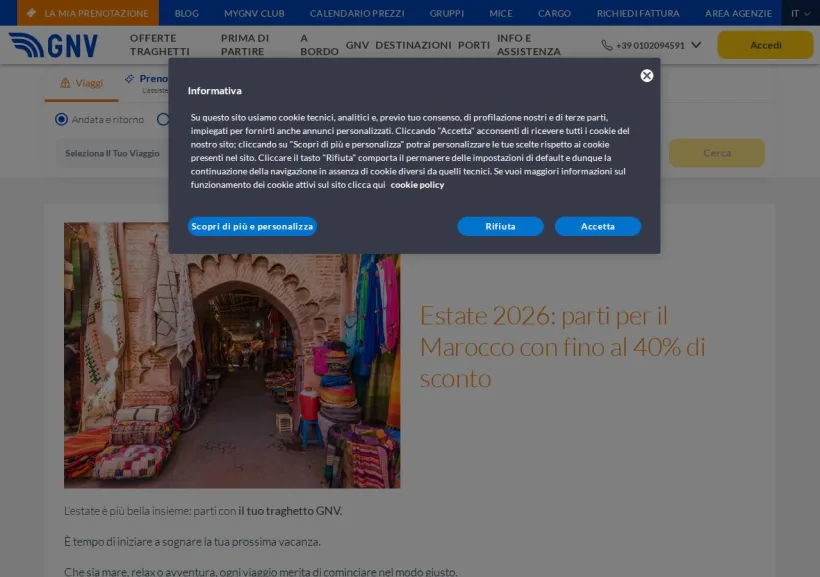Open DESTINAZIONI menu
This screenshot has width=820, height=577.
tap(413, 45)
